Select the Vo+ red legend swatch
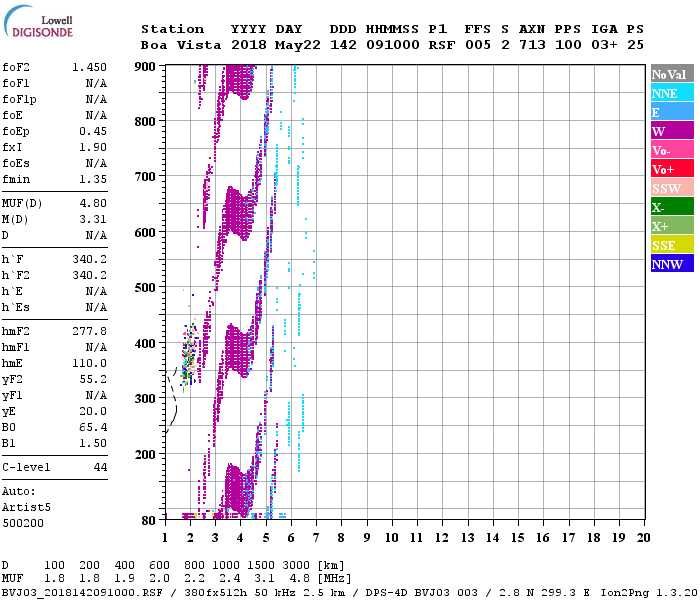 [x=672, y=169]
